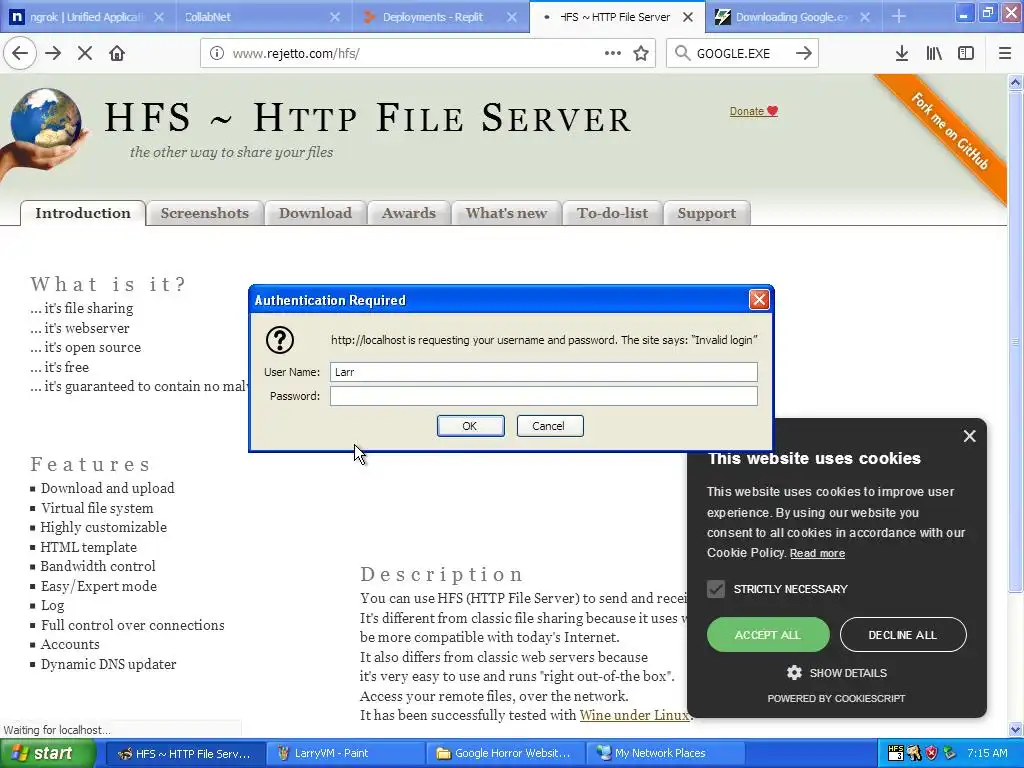1024x768 pixels.
Task: Close the ngrok tab
Action: point(159,17)
